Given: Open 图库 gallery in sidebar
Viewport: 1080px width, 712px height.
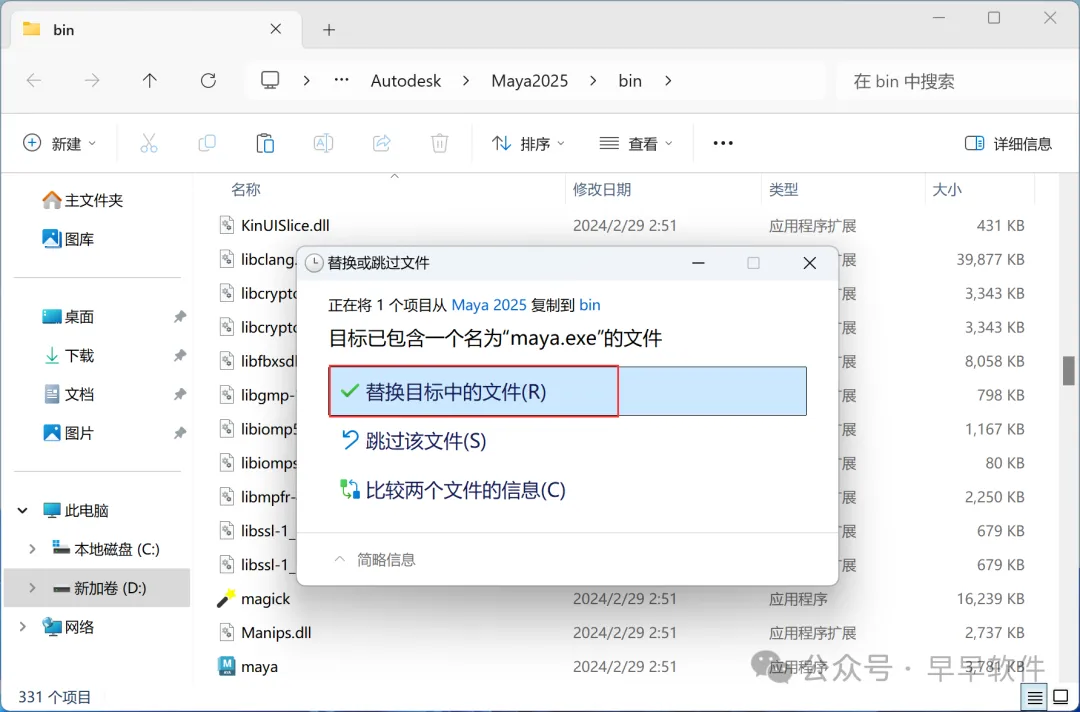Looking at the screenshot, I should (x=69, y=239).
